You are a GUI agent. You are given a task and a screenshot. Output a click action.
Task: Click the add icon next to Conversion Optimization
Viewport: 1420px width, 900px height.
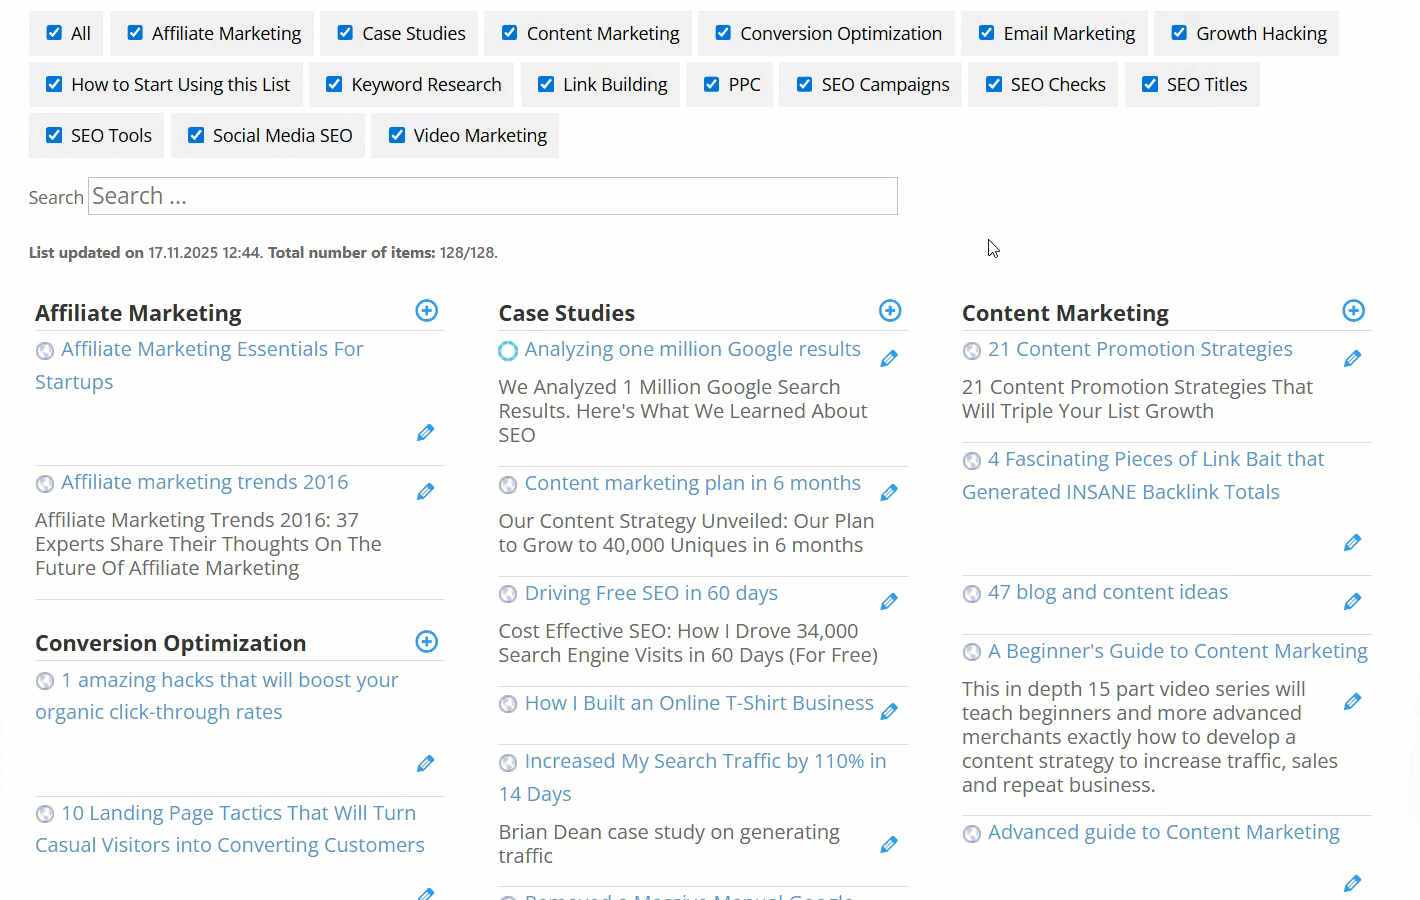click(427, 641)
